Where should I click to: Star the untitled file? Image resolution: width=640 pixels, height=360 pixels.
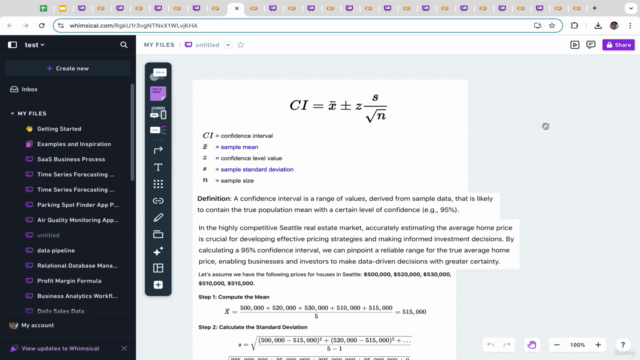pyautogui.click(x=240, y=45)
